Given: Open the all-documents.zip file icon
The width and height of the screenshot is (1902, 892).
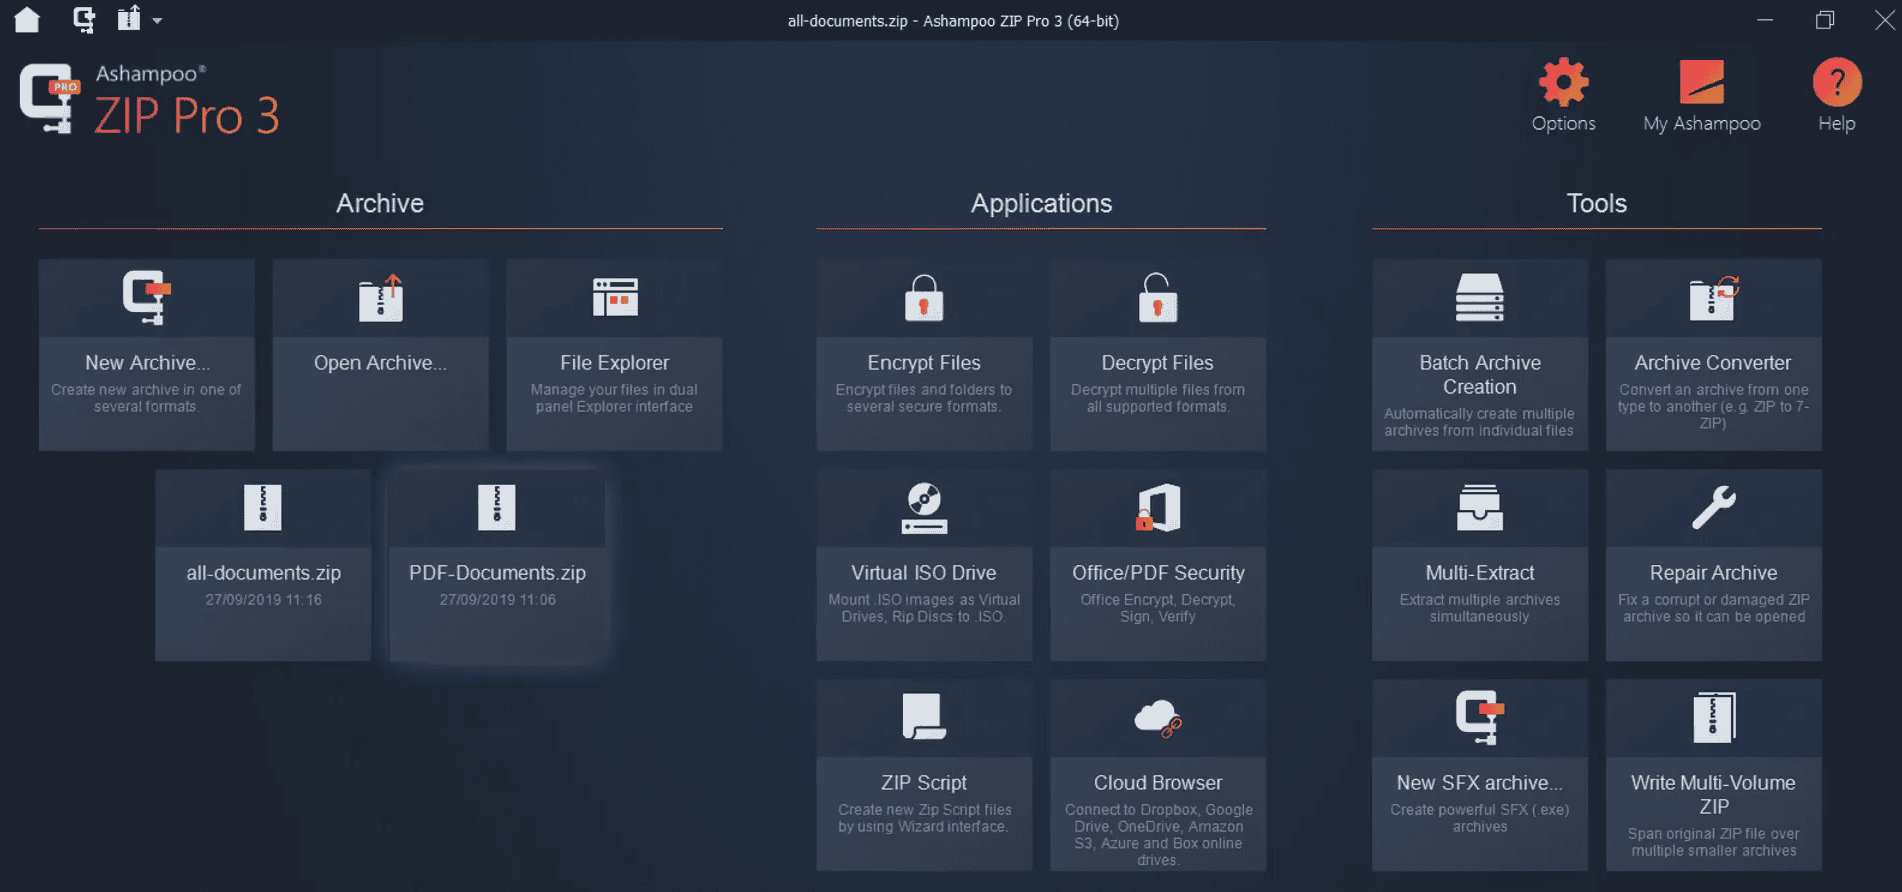Looking at the screenshot, I should pyautogui.click(x=263, y=507).
